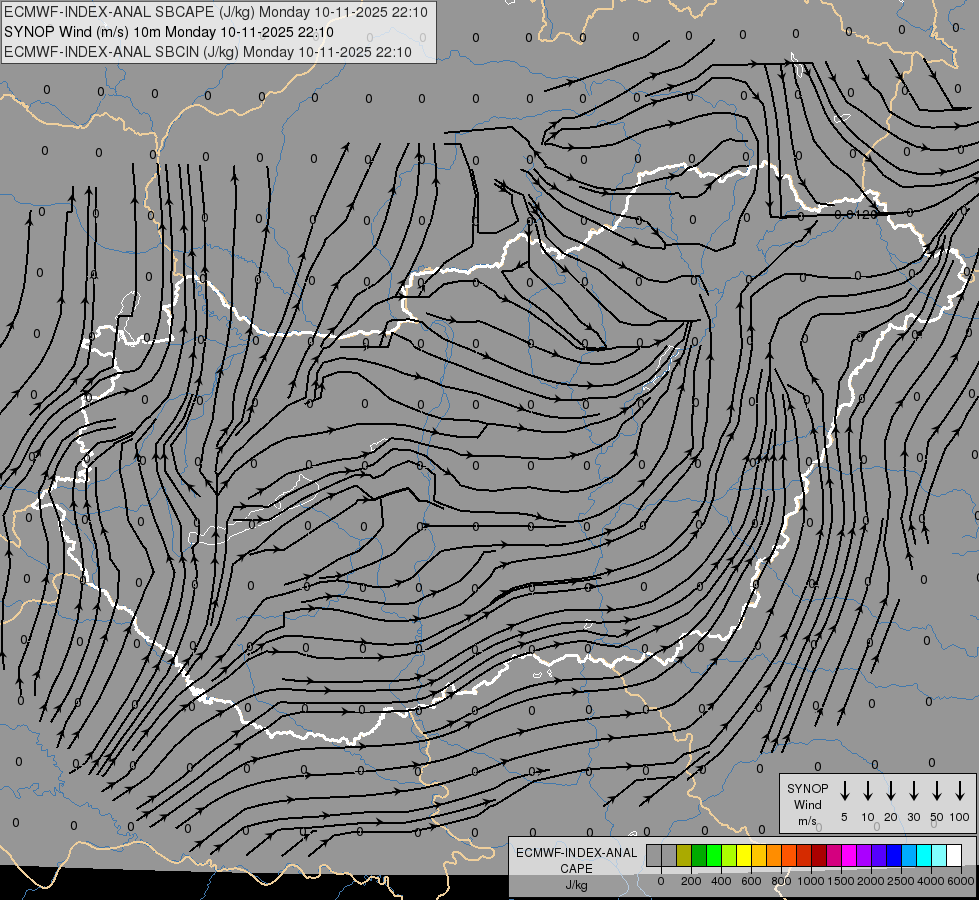Screen dimensions: 979x900
Task: Click the '6000' tick label on color bar
Action: (x=962, y=881)
